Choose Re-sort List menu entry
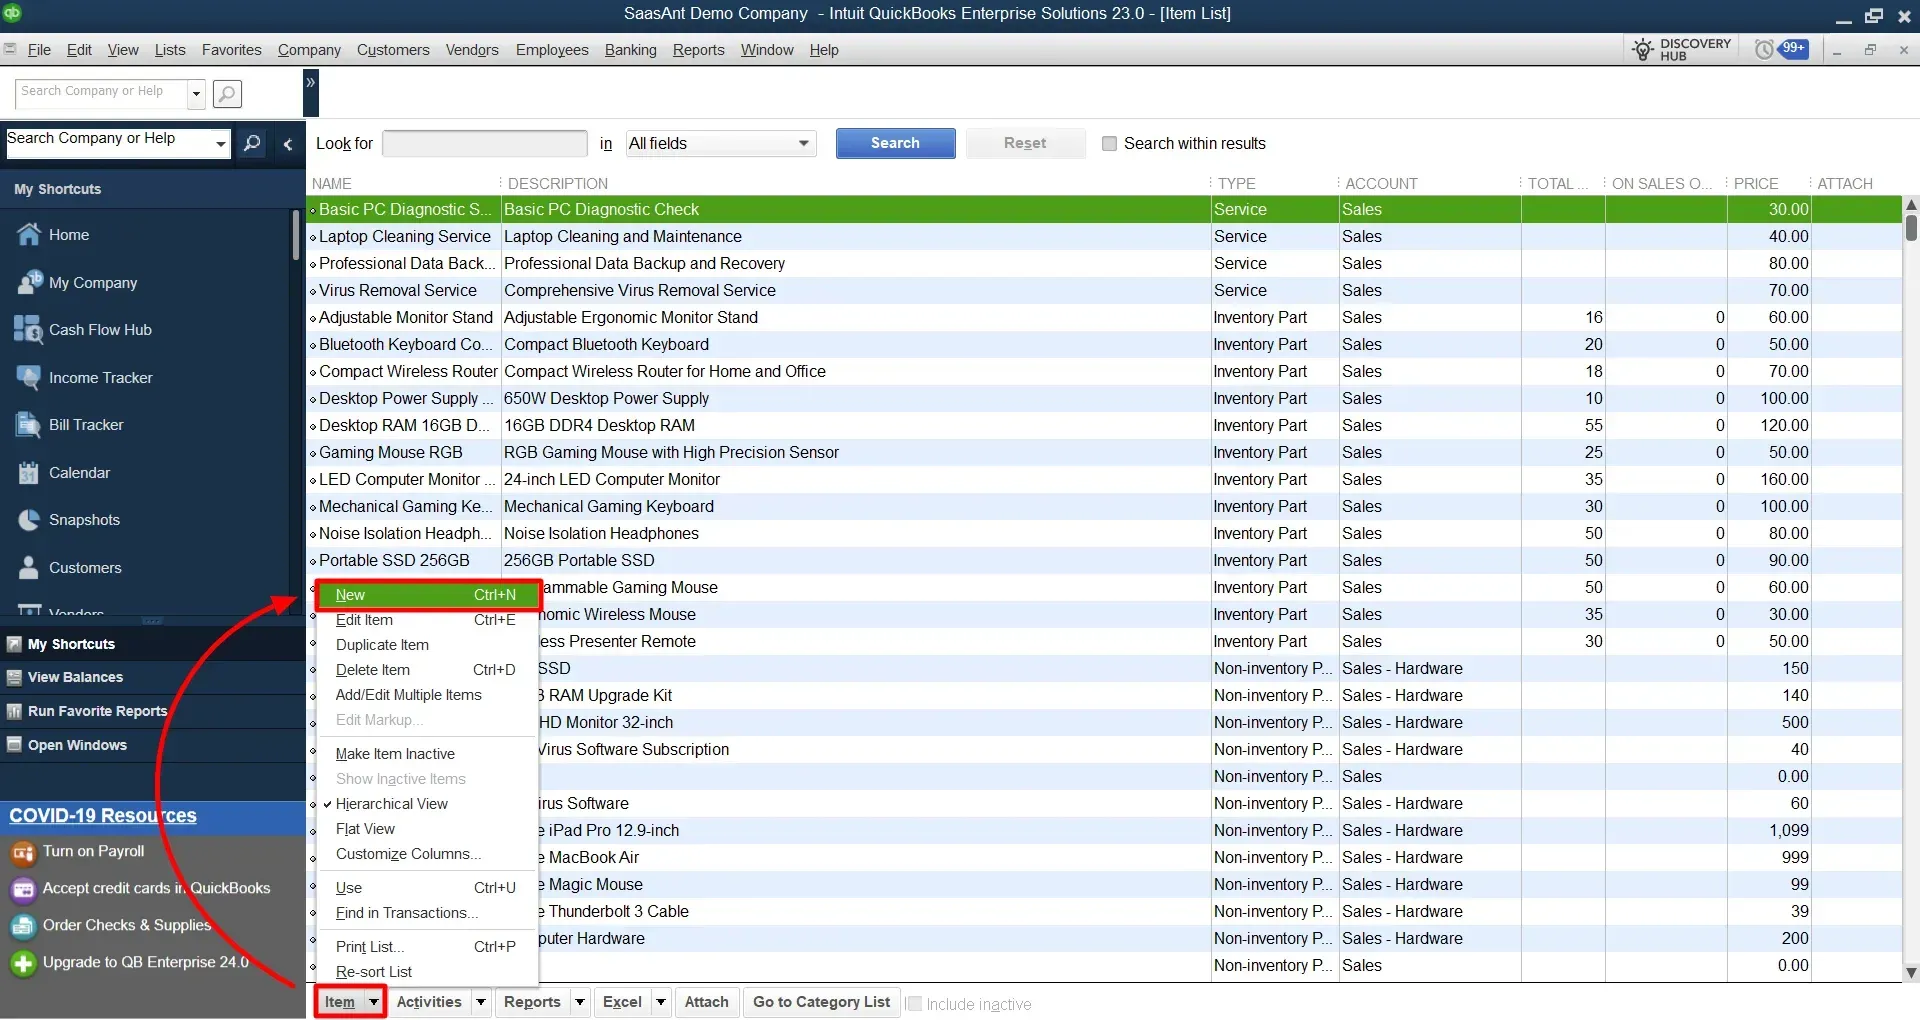This screenshot has height=1020, width=1920. click(427, 972)
